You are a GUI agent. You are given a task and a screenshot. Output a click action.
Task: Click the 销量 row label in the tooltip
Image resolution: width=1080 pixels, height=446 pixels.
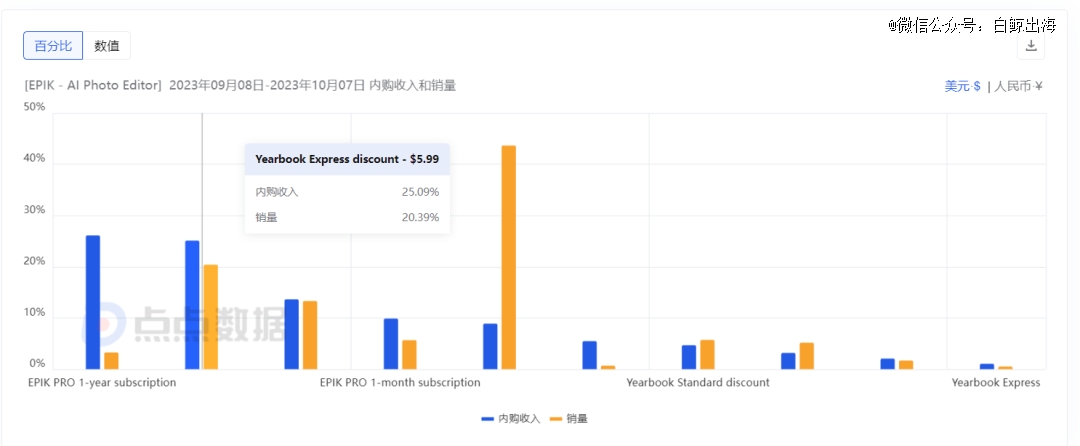[266, 218]
